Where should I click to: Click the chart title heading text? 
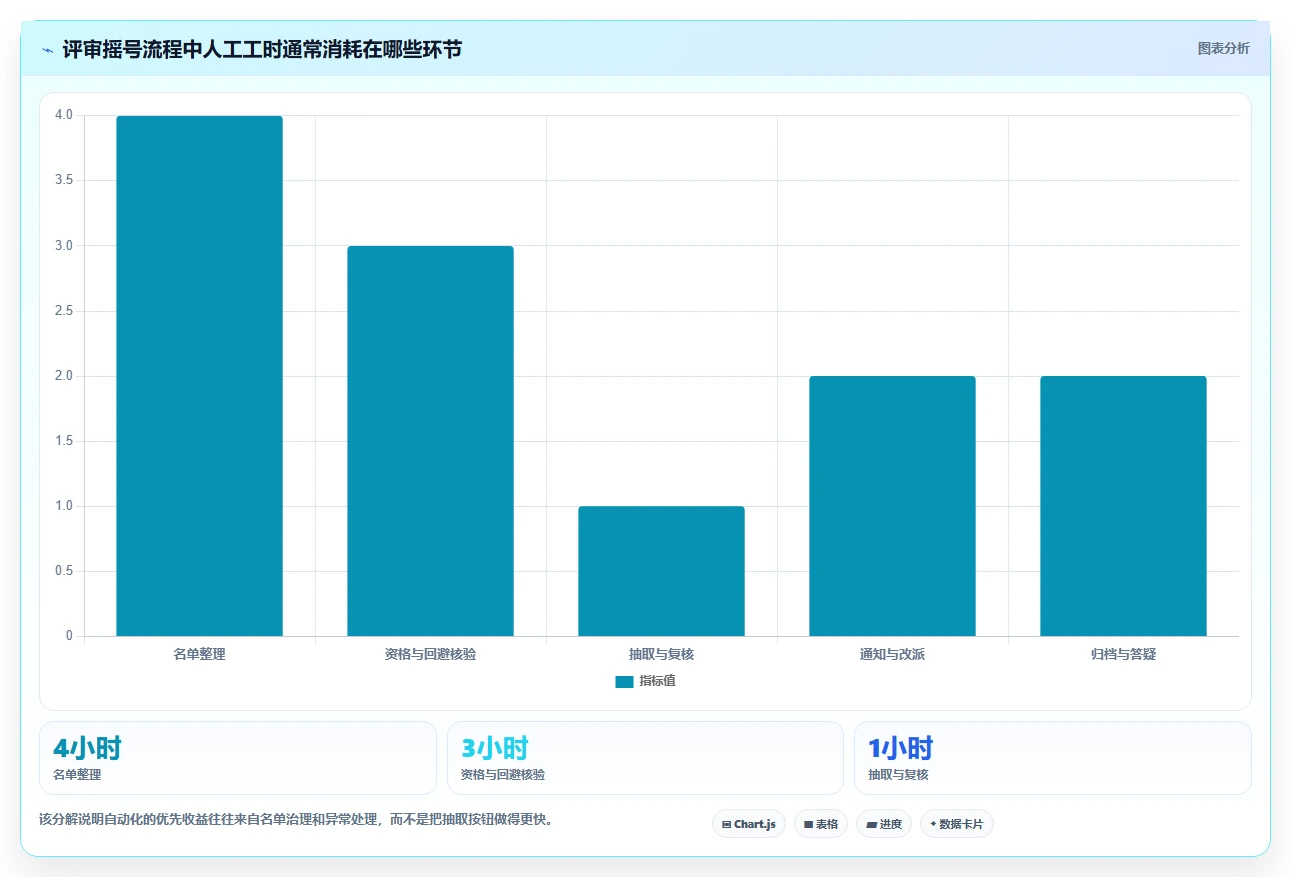point(262,49)
